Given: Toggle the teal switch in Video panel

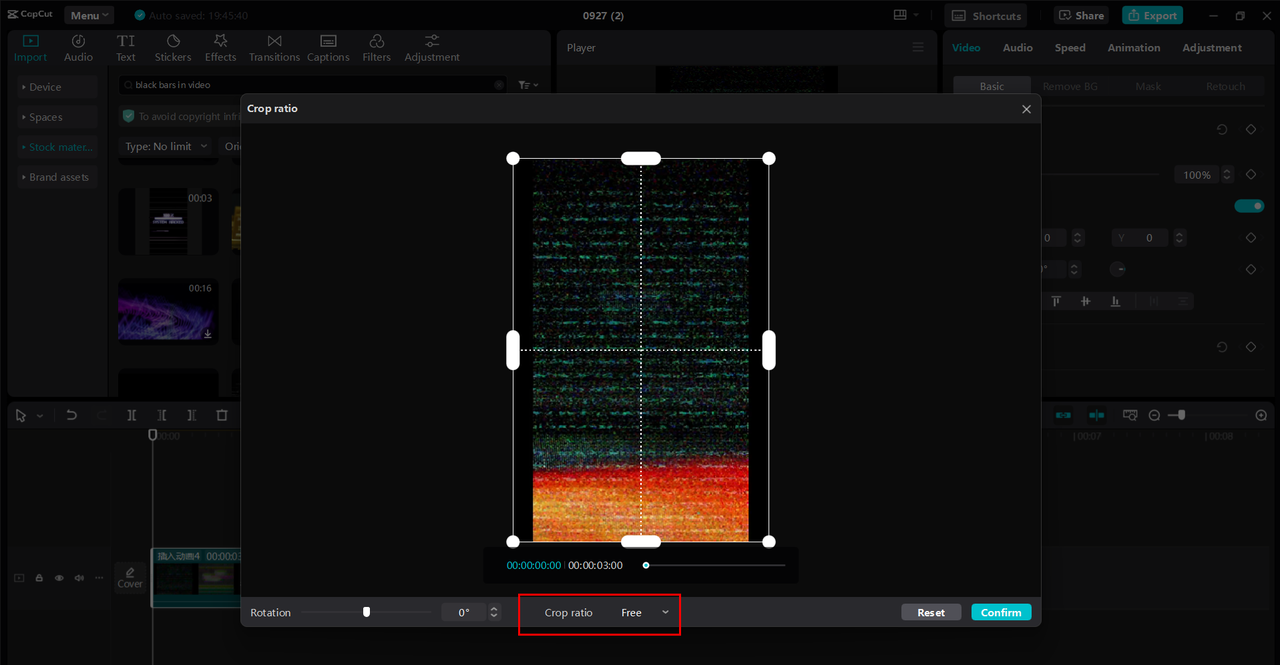Looking at the screenshot, I should (x=1249, y=206).
